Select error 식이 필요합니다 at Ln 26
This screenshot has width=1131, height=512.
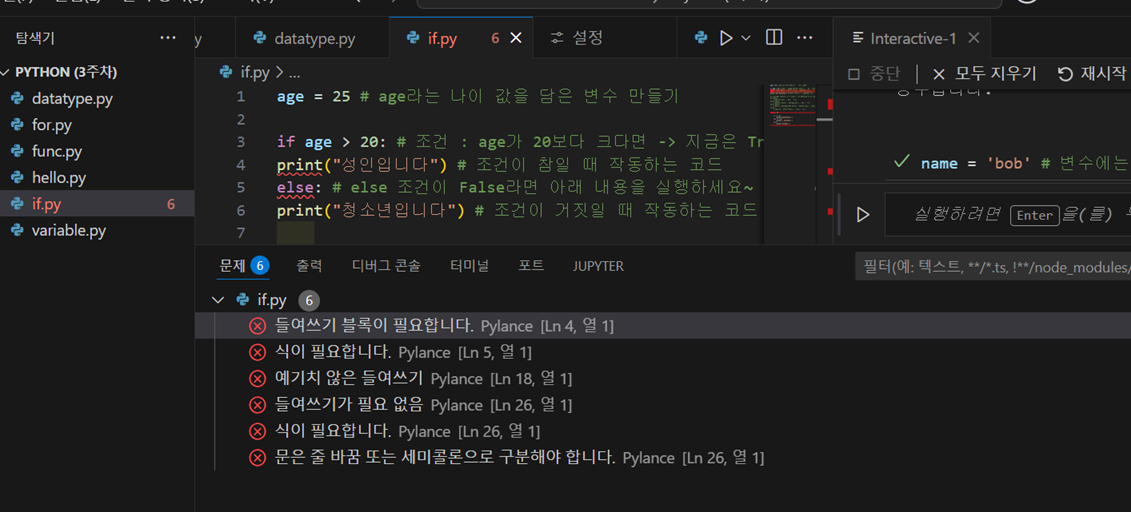point(663,431)
